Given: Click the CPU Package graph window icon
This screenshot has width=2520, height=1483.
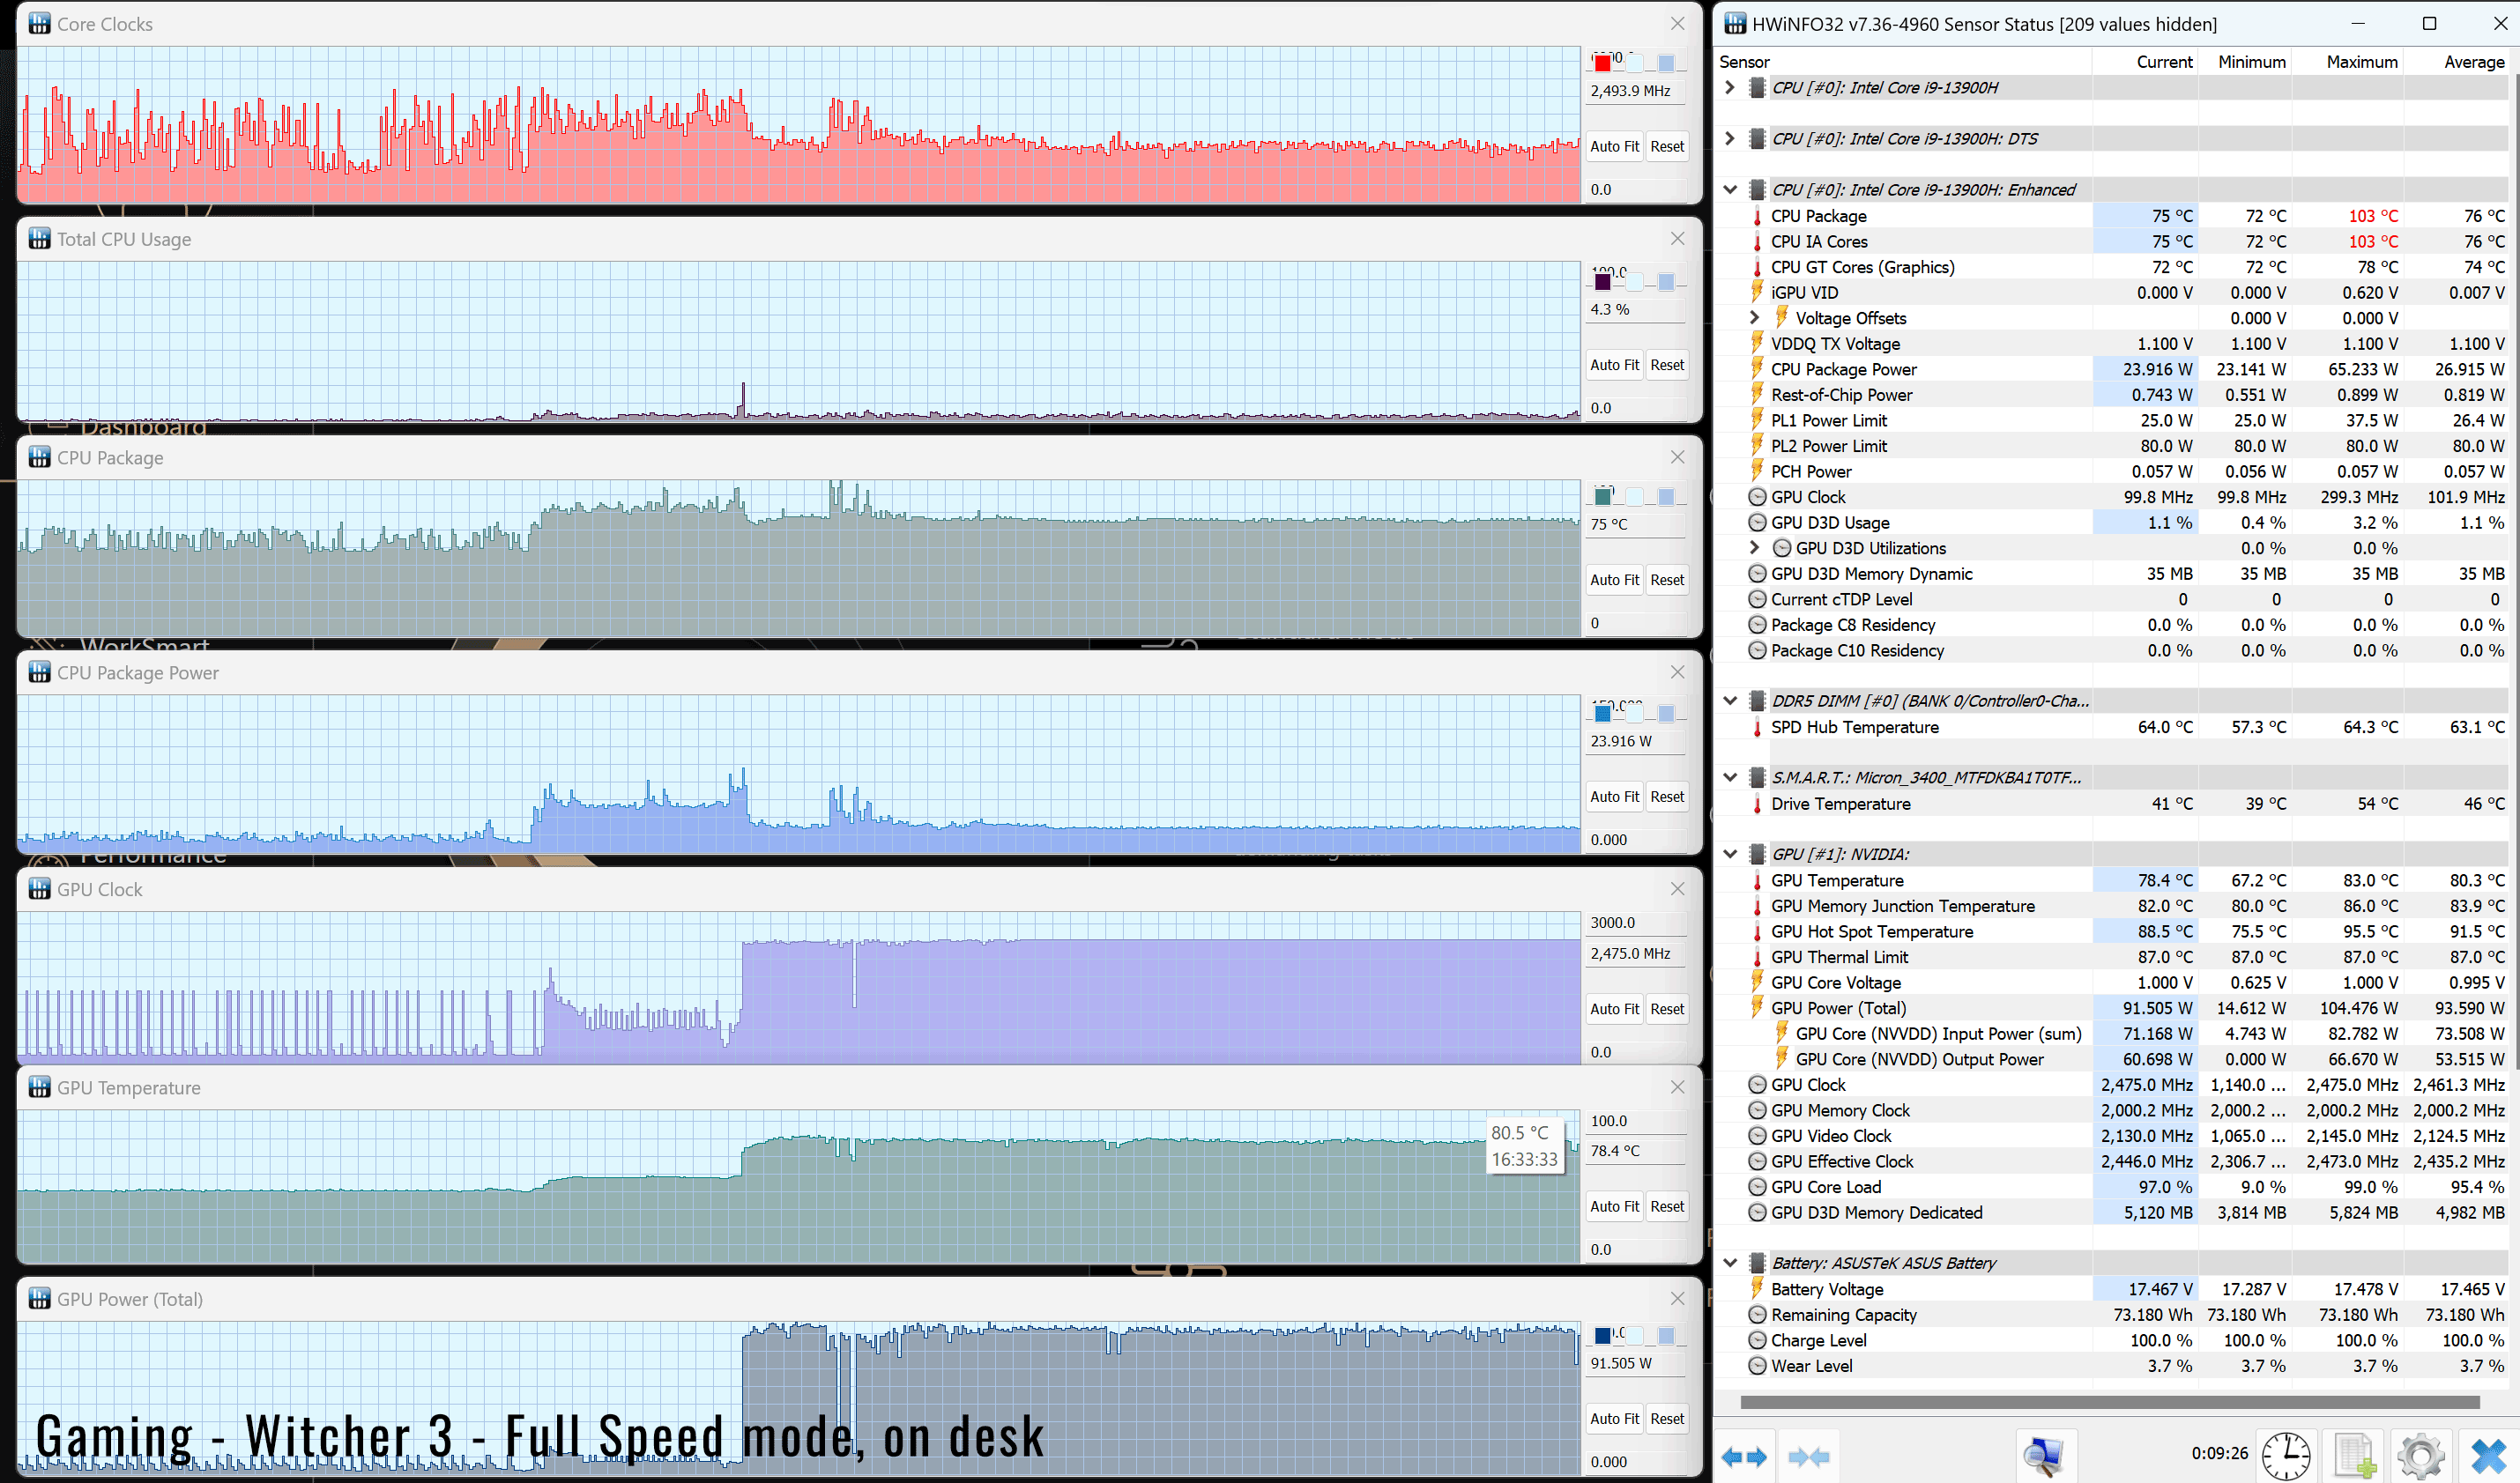Looking at the screenshot, I should [39, 457].
